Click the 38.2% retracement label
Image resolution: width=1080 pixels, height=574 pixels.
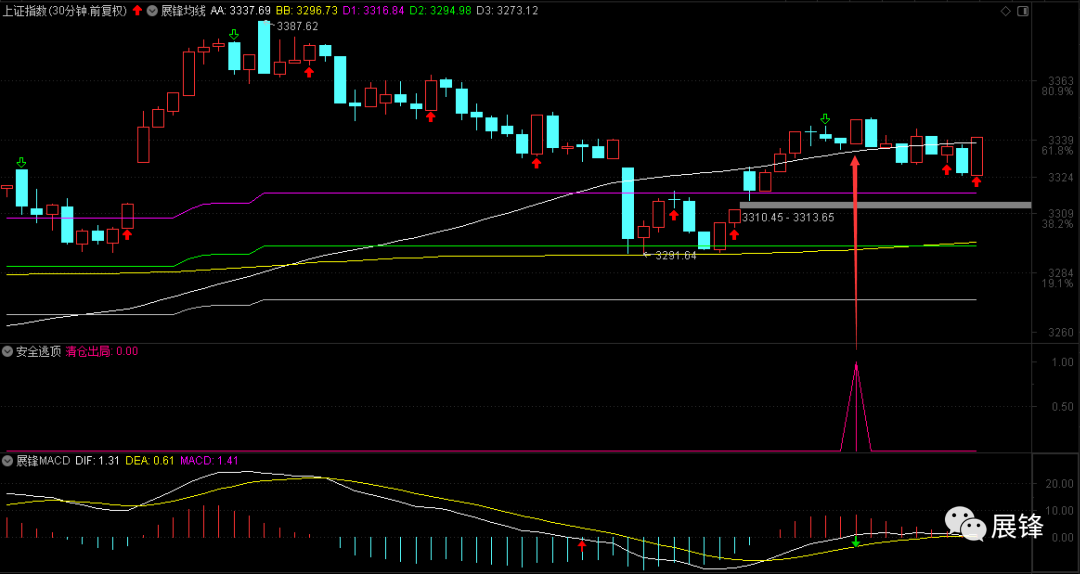pos(1057,224)
